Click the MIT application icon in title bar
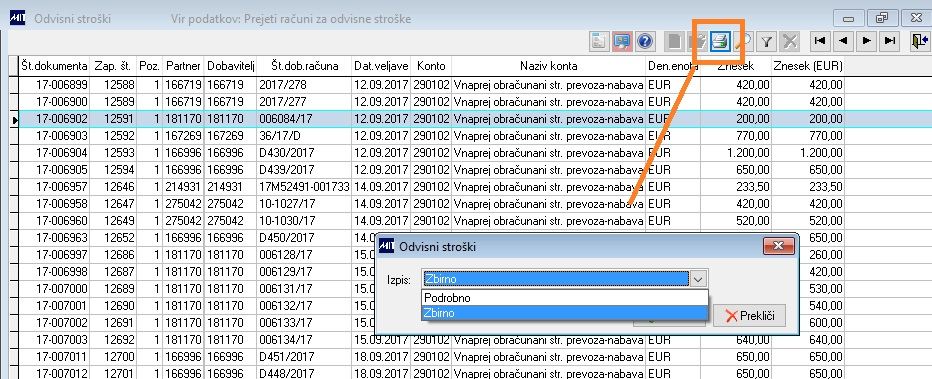Image resolution: width=932 pixels, height=379 pixels. (x=18, y=18)
